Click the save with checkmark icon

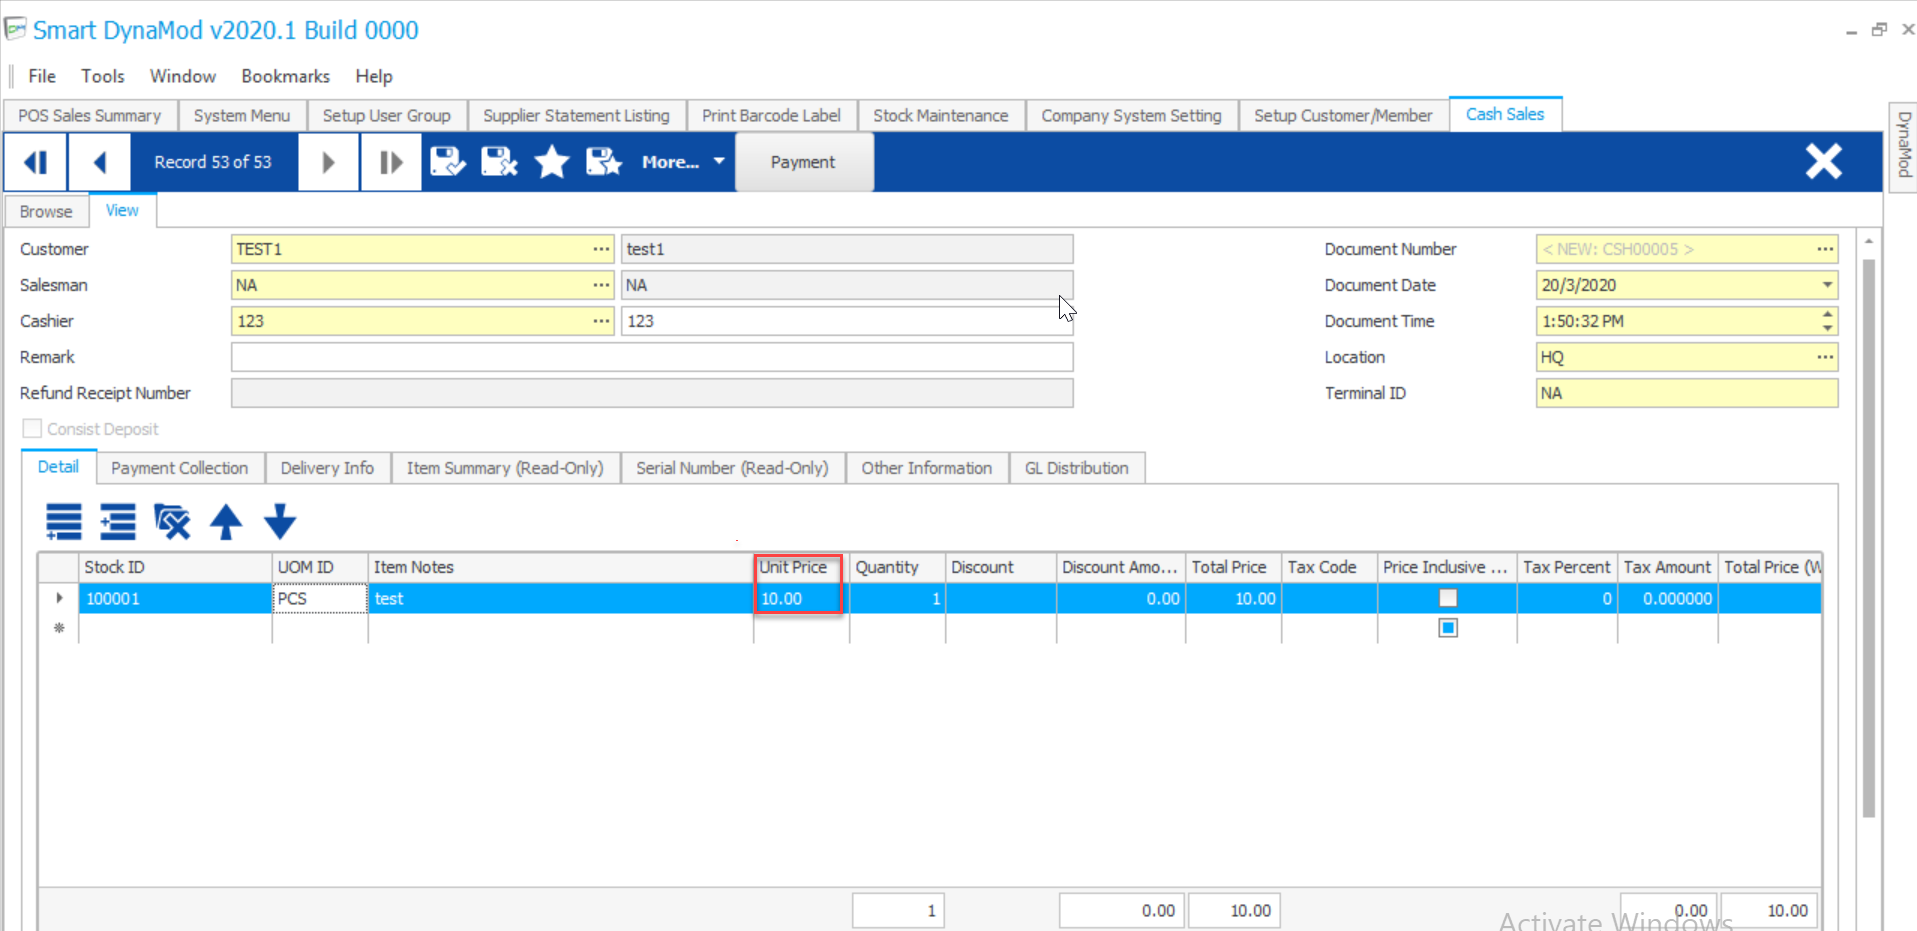click(x=447, y=161)
